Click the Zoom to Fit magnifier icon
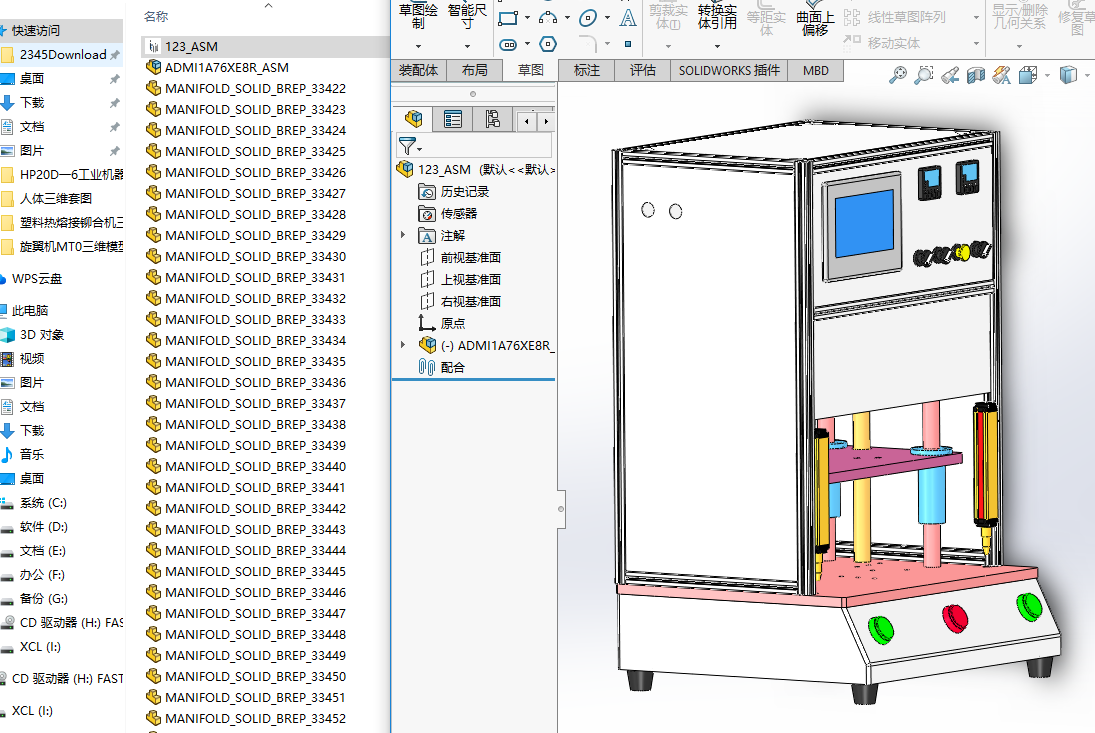Screen dimensions: 1095x733 [898, 75]
